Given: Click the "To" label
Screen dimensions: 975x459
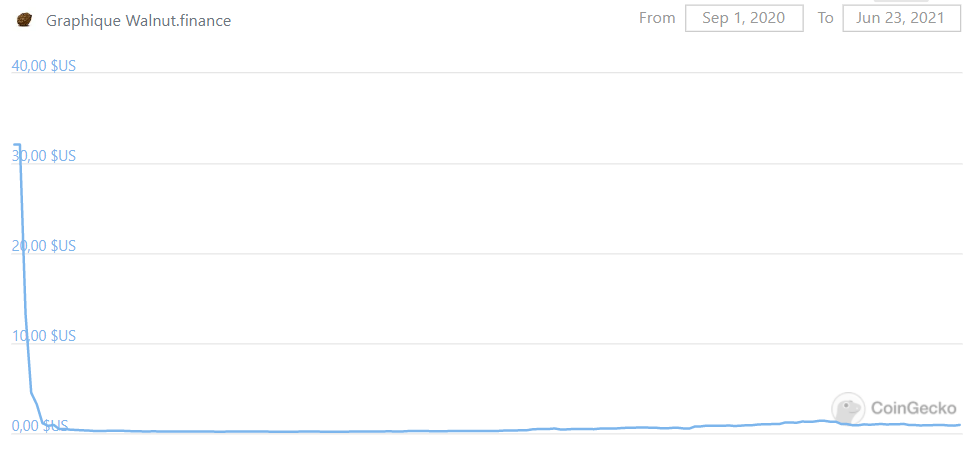Looking at the screenshot, I should 825,18.
